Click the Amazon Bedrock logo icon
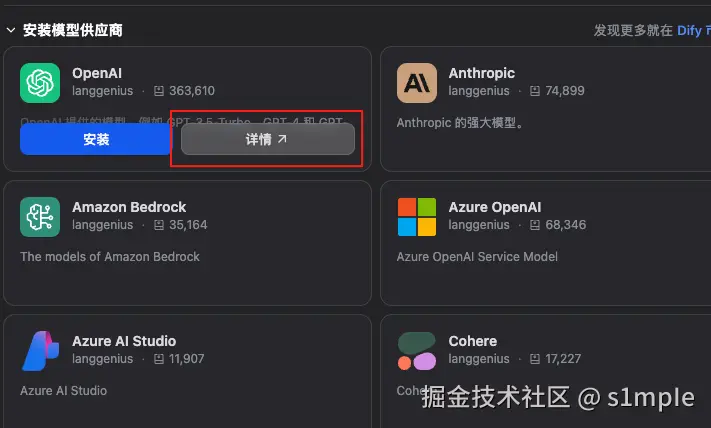Viewport: 711px width, 428px height. (41, 217)
